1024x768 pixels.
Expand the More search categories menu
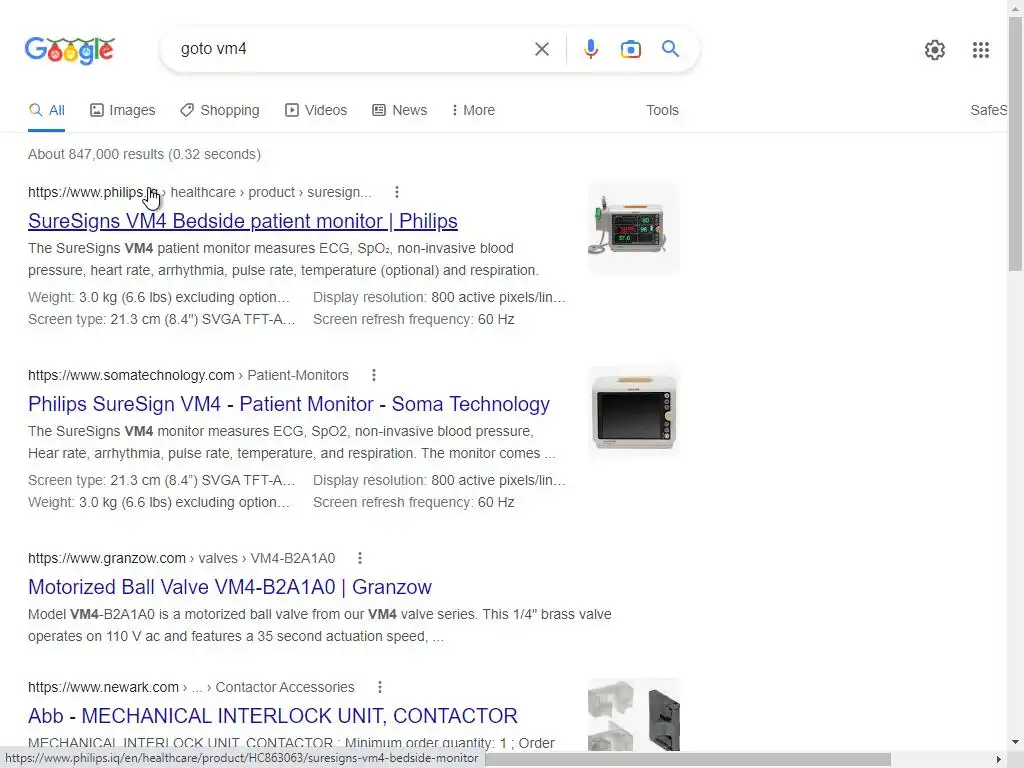coord(473,110)
